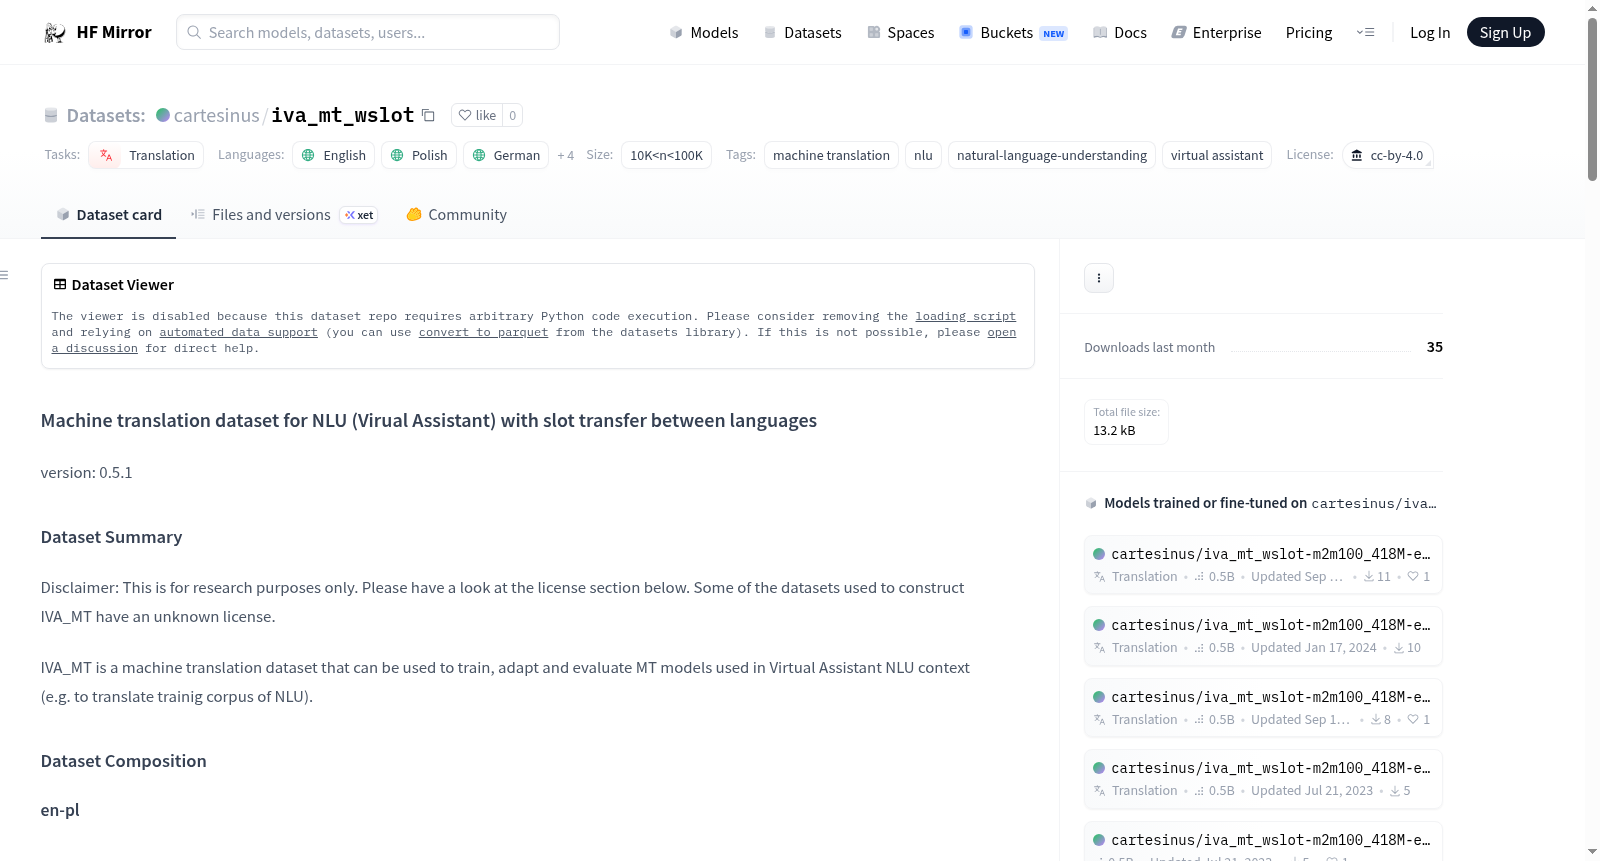Click the version: 0.5.1 text
Screen dimensions: 1600x861
coord(87,472)
